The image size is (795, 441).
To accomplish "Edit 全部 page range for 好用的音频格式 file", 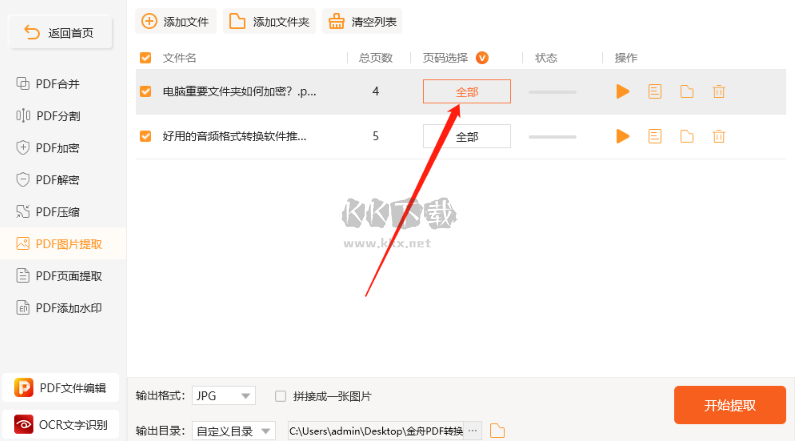I will point(467,136).
